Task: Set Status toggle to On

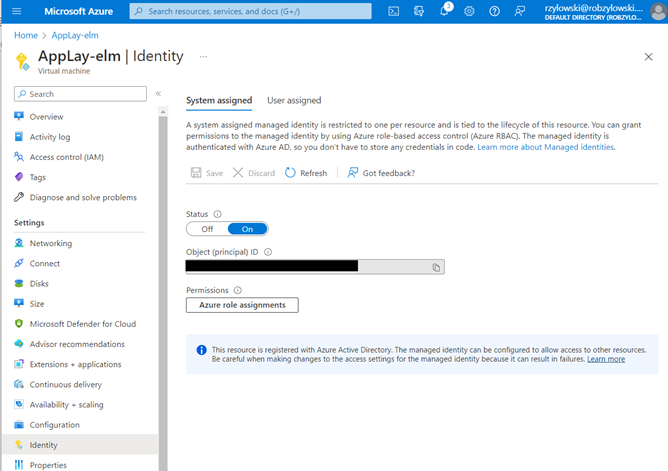Action: pyautogui.click(x=248, y=229)
